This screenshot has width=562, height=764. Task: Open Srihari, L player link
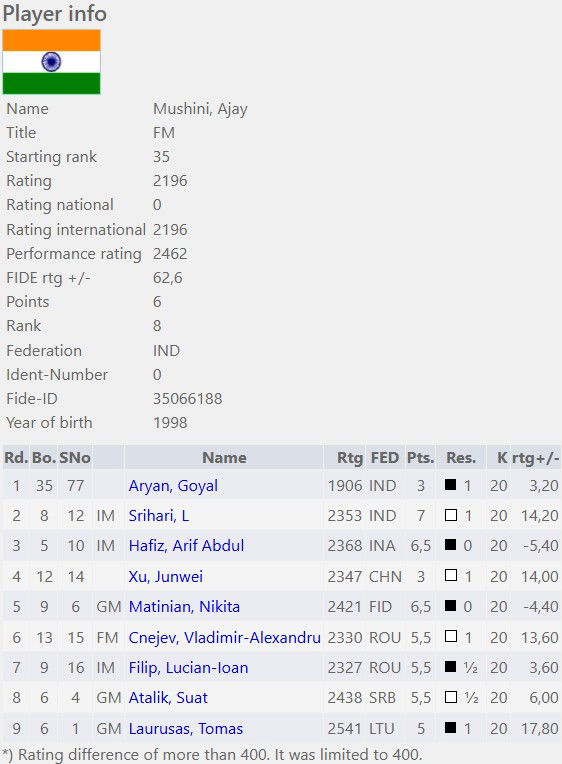pyautogui.click(x=158, y=516)
